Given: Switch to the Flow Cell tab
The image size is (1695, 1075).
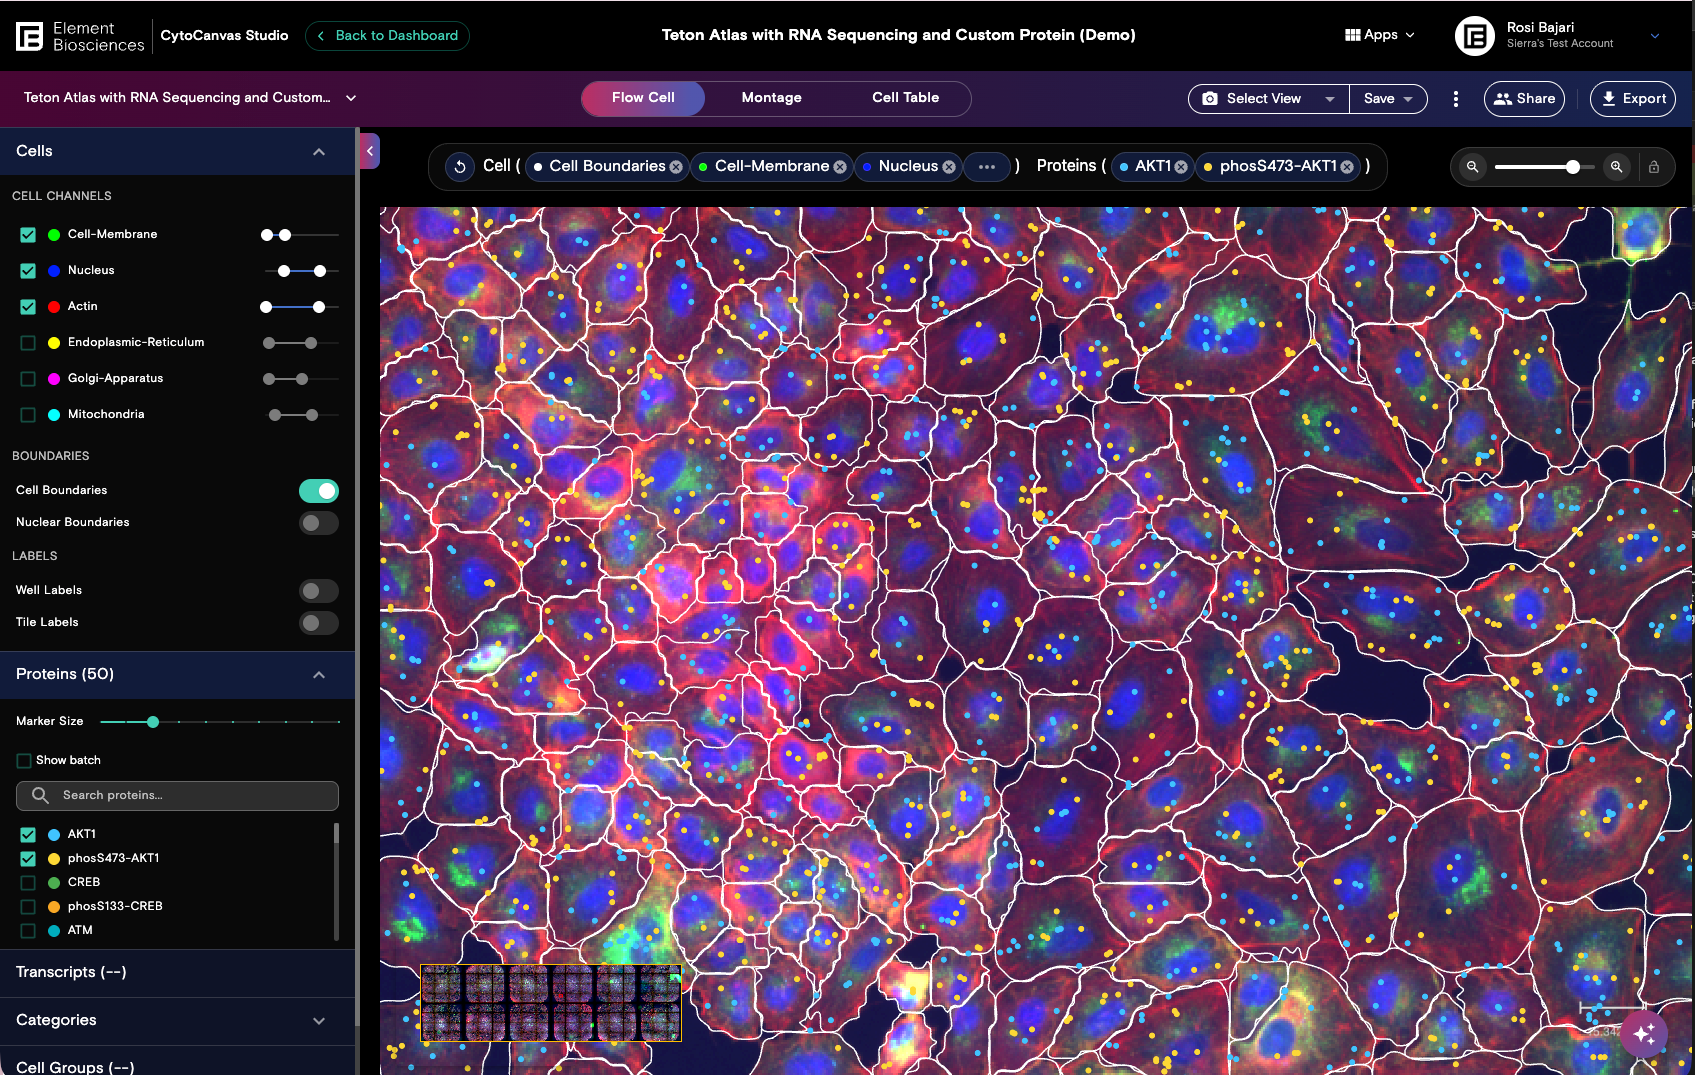Looking at the screenshot, I should click(643, 98).
